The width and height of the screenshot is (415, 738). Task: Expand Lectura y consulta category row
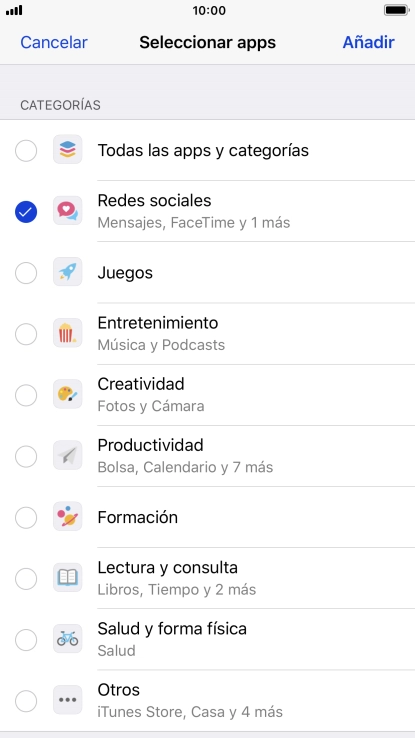pos(208,578)
